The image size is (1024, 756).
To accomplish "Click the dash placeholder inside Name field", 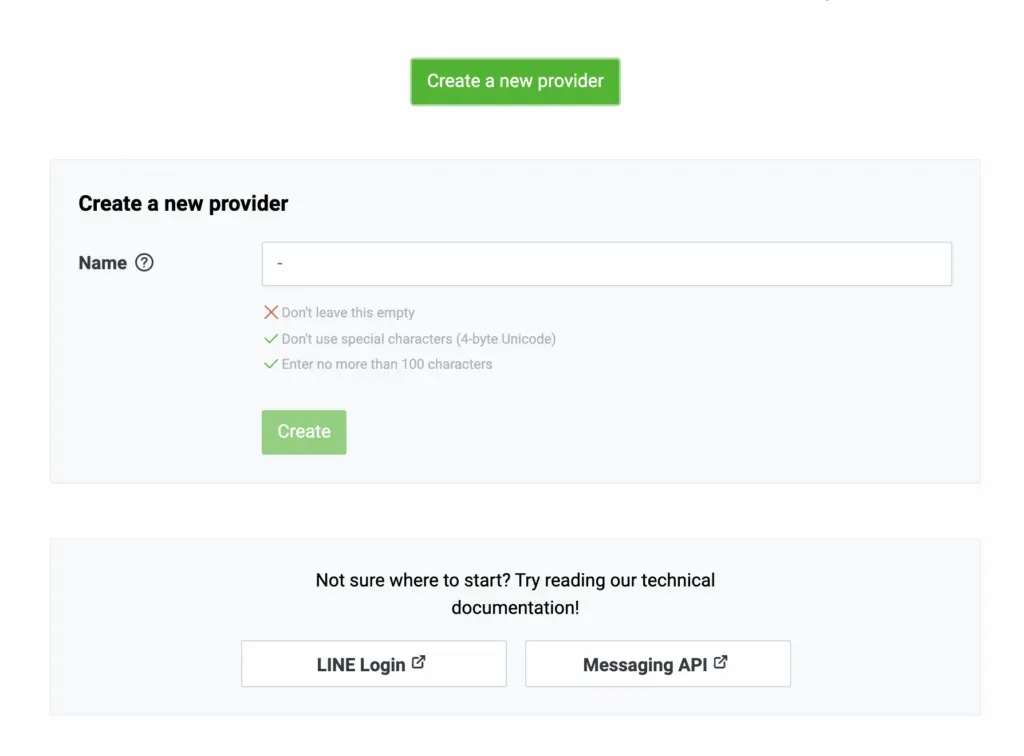I will coord(280,264).
